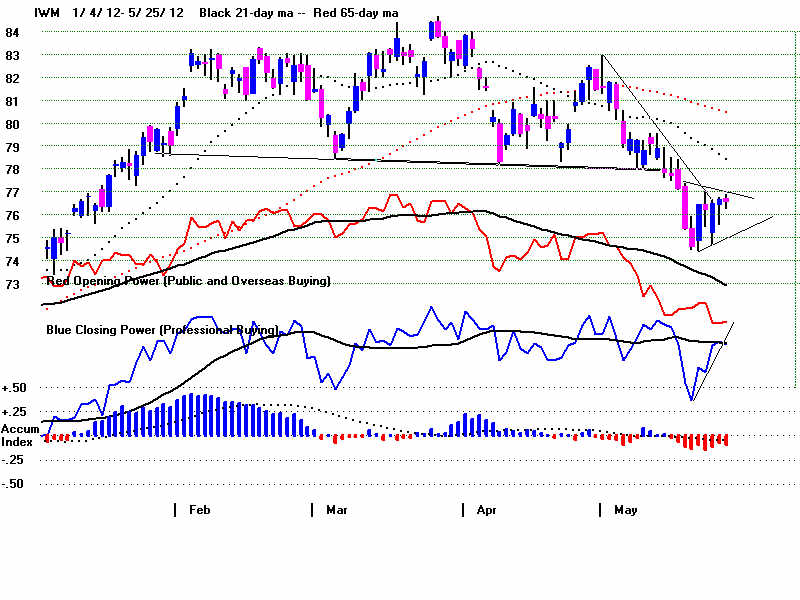Click the date range 1/4/12-5/25/12 text
The width and height of the screenshot is (800, 600).
tap(127, 13)
